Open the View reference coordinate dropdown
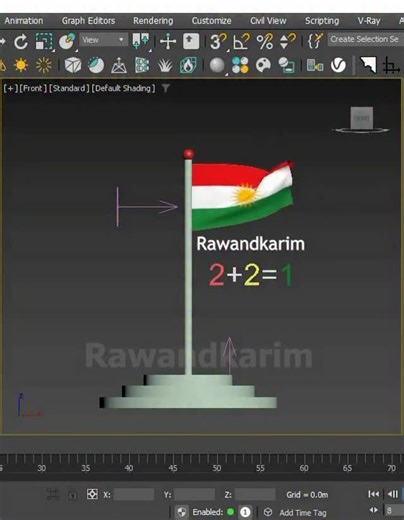 (103, 40)
